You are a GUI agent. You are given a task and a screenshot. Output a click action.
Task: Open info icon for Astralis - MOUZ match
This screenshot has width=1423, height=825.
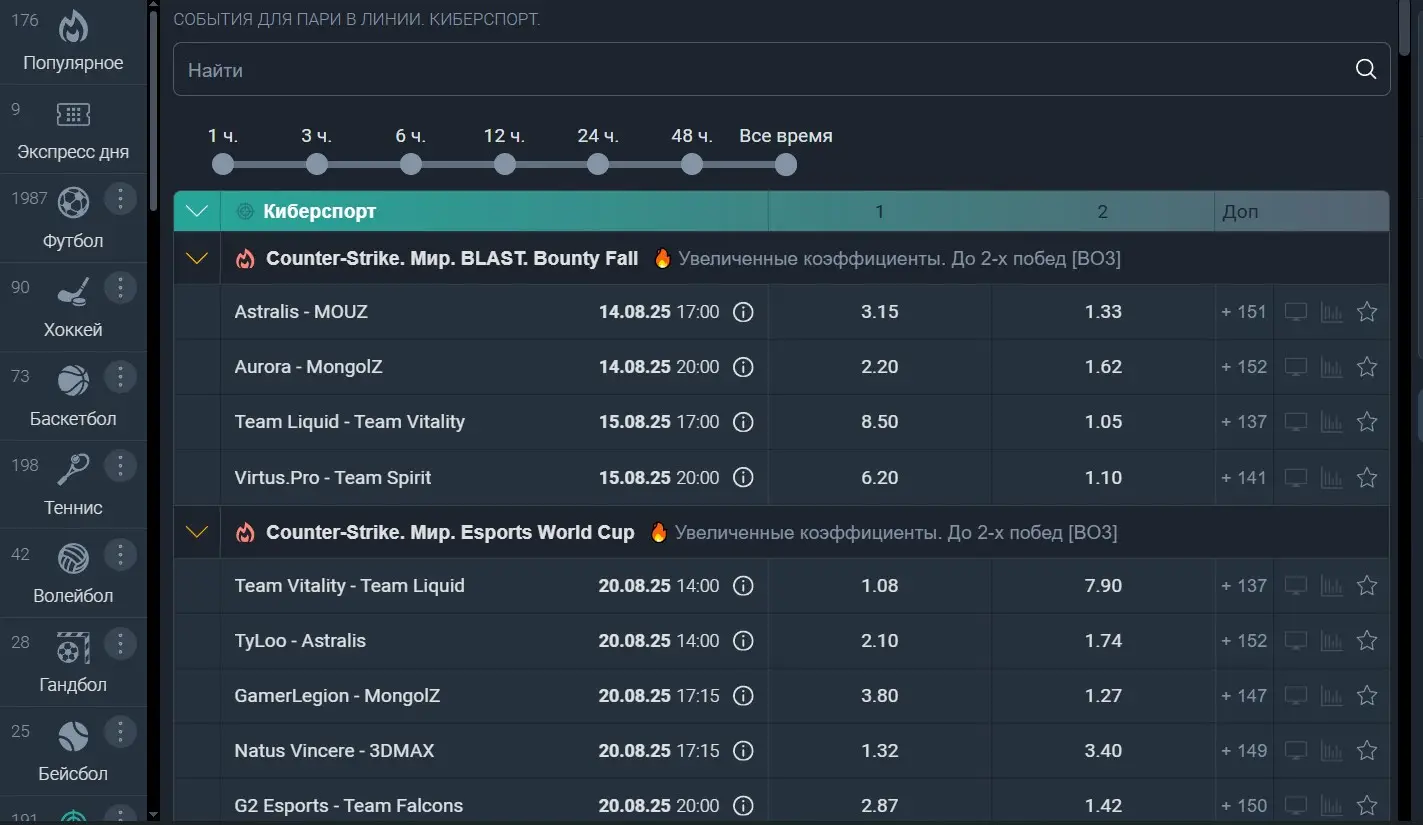[743, 312]
